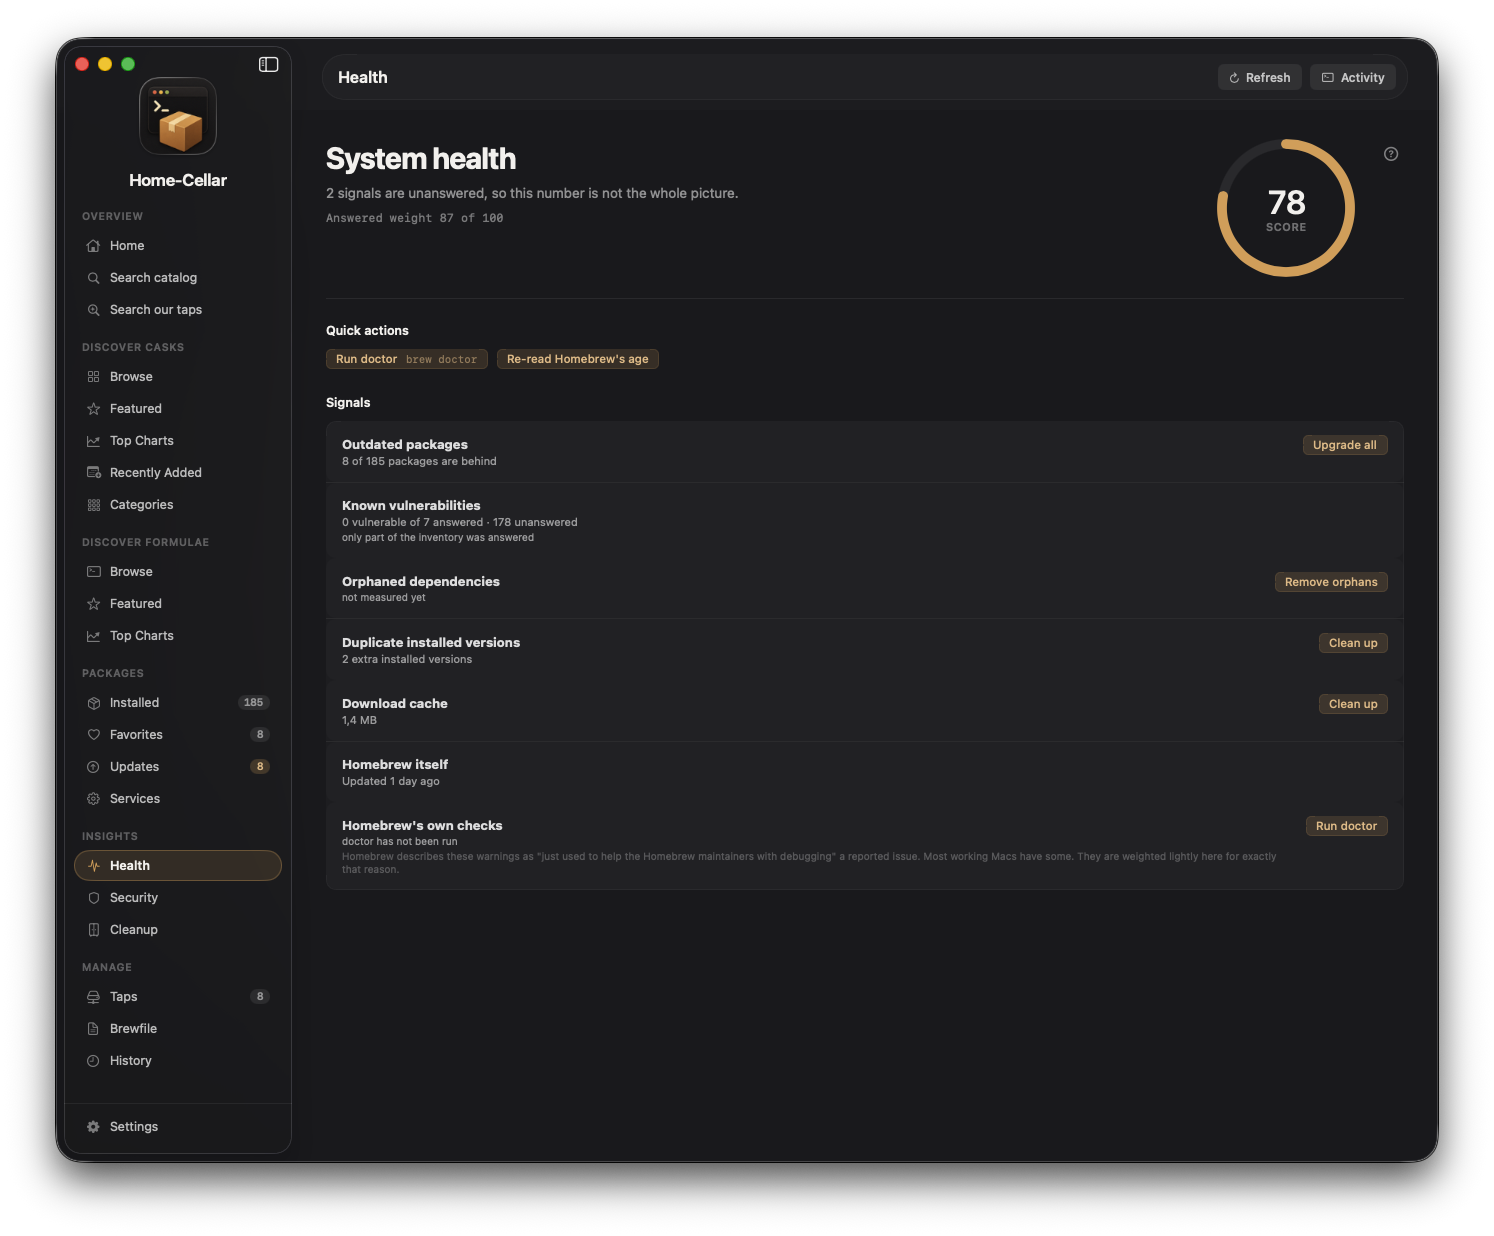The width and height of the screenshot is (1494, 1236).
Task: Click '2 extra installed versions' text
Action: pos(407,660)
